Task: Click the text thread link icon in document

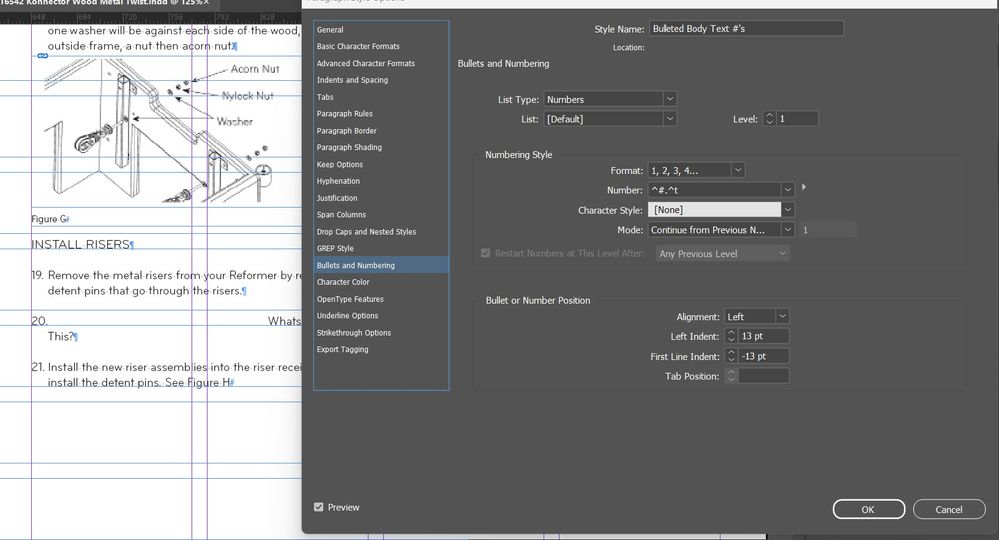Action: (x=43, y=56)
